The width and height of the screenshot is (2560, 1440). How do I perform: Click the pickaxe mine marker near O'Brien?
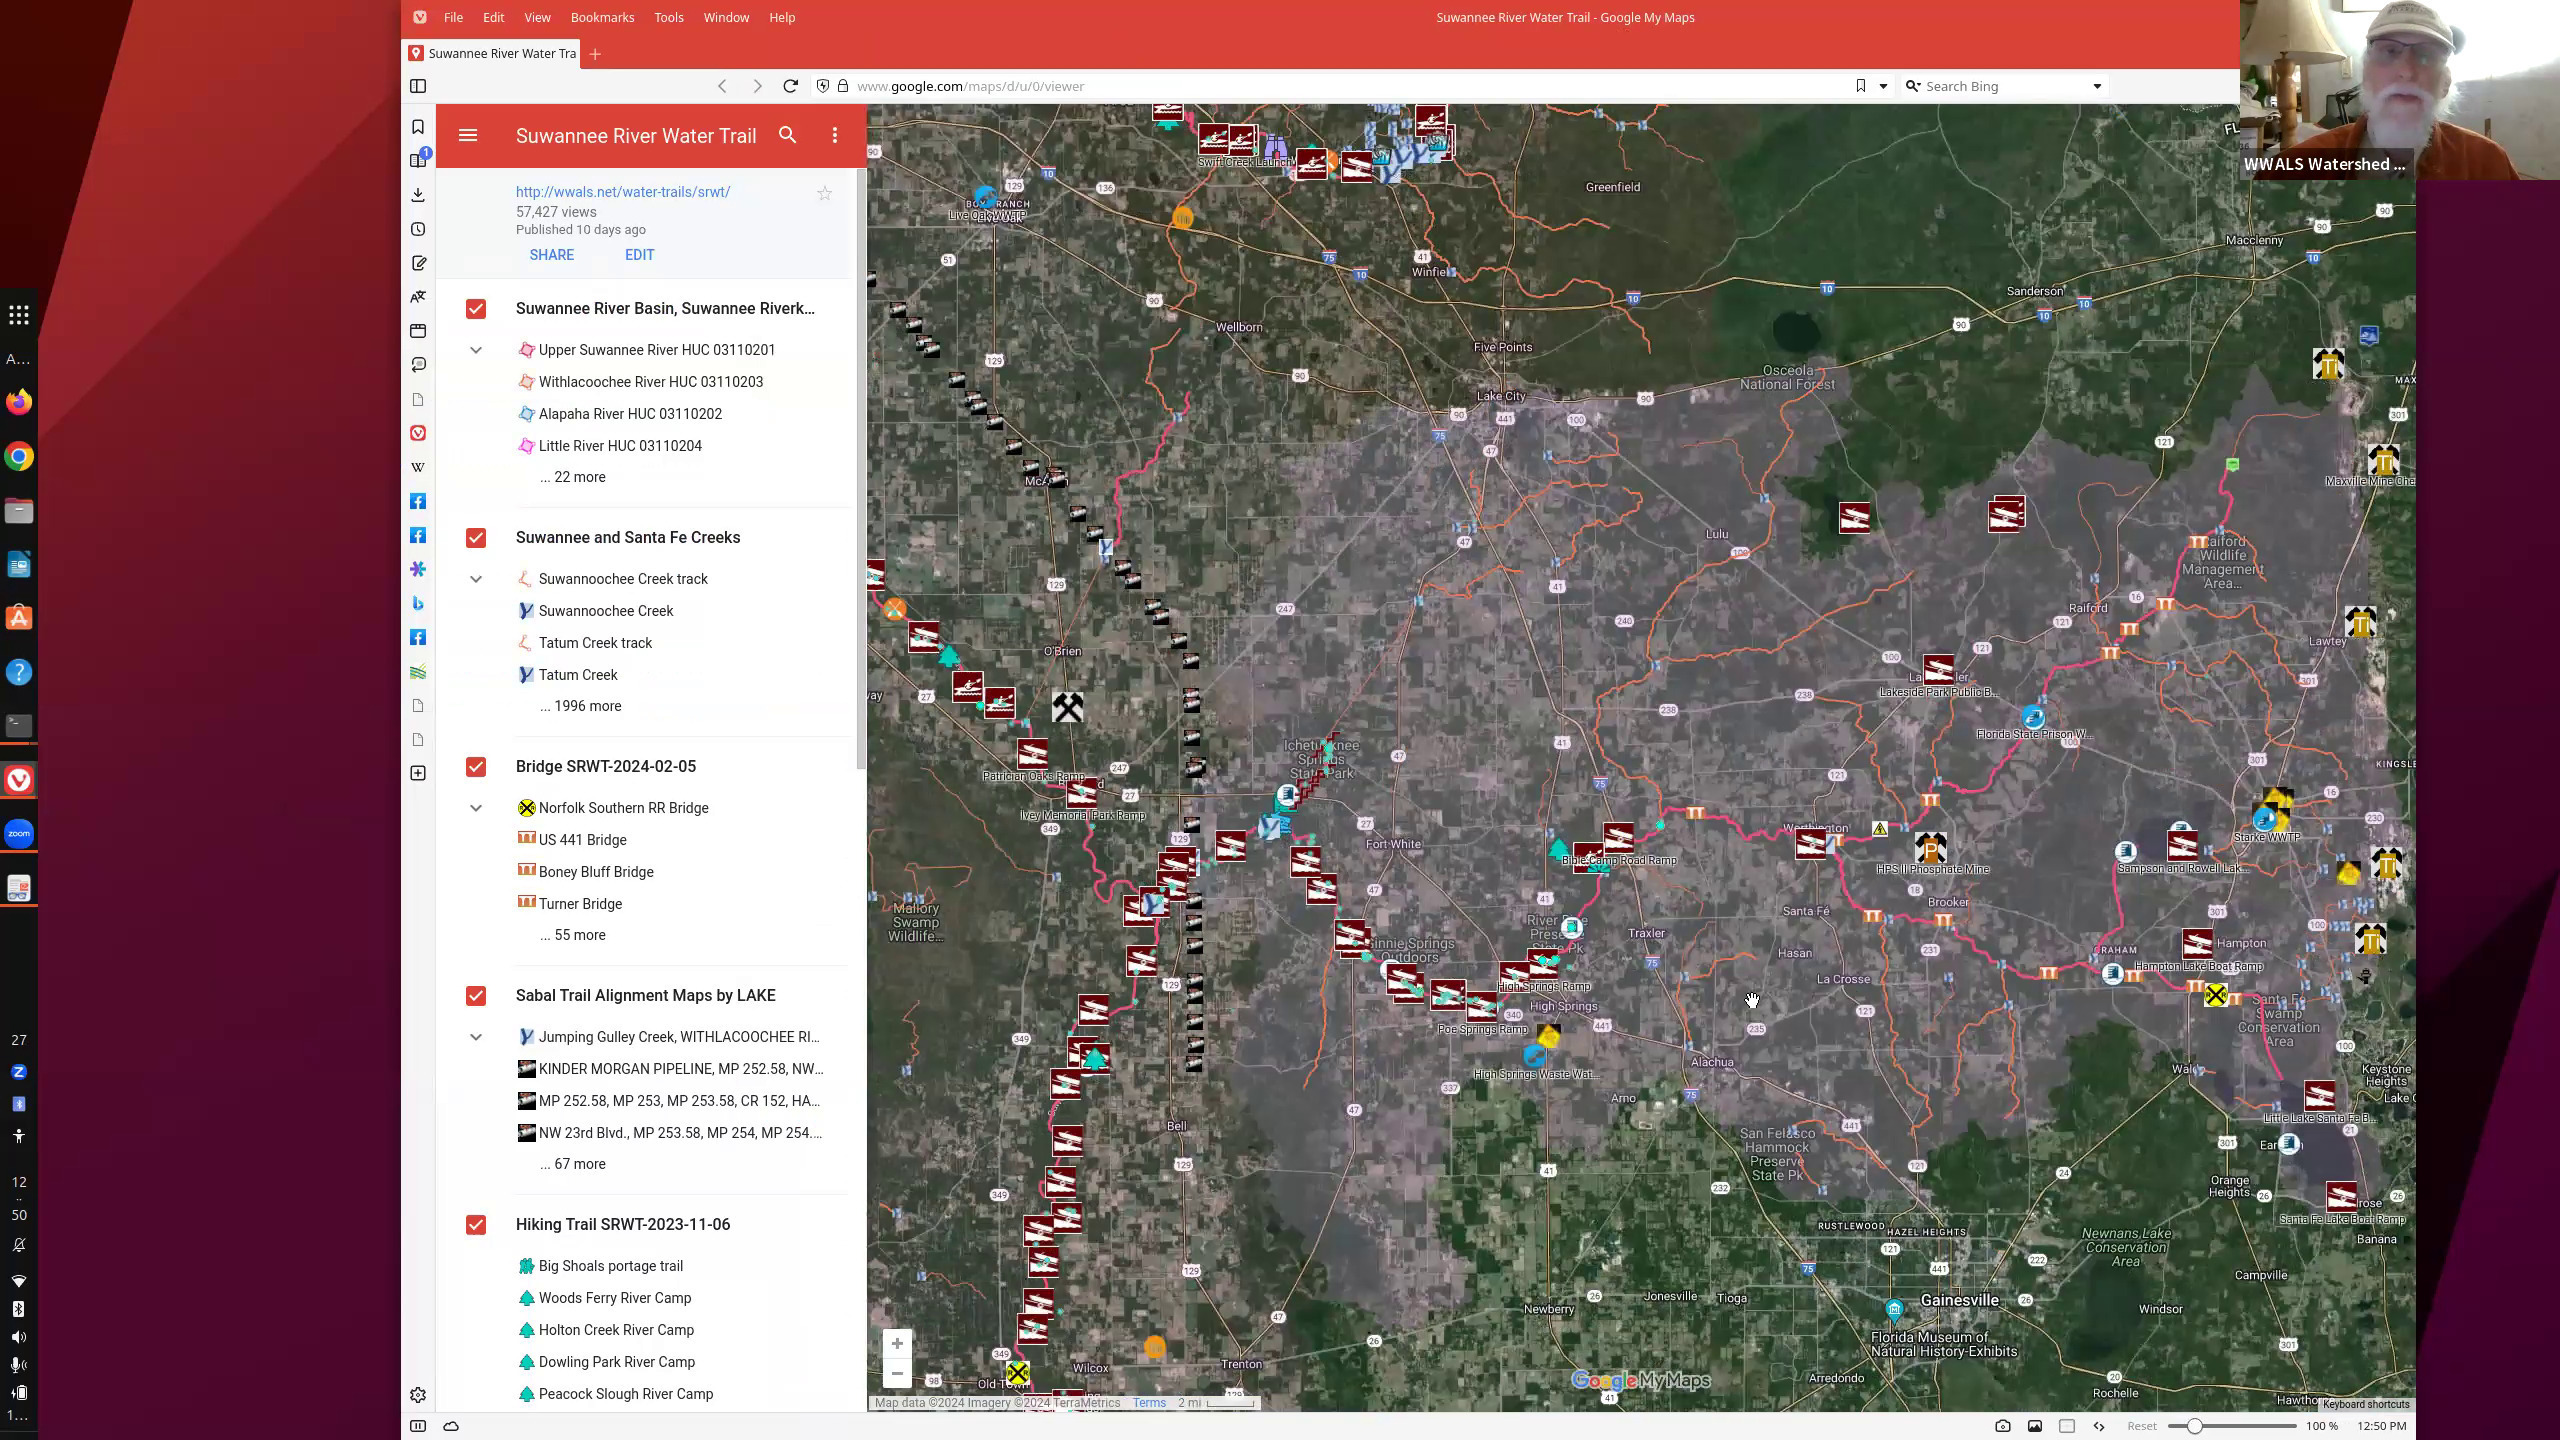click(x=1067, y=708)
